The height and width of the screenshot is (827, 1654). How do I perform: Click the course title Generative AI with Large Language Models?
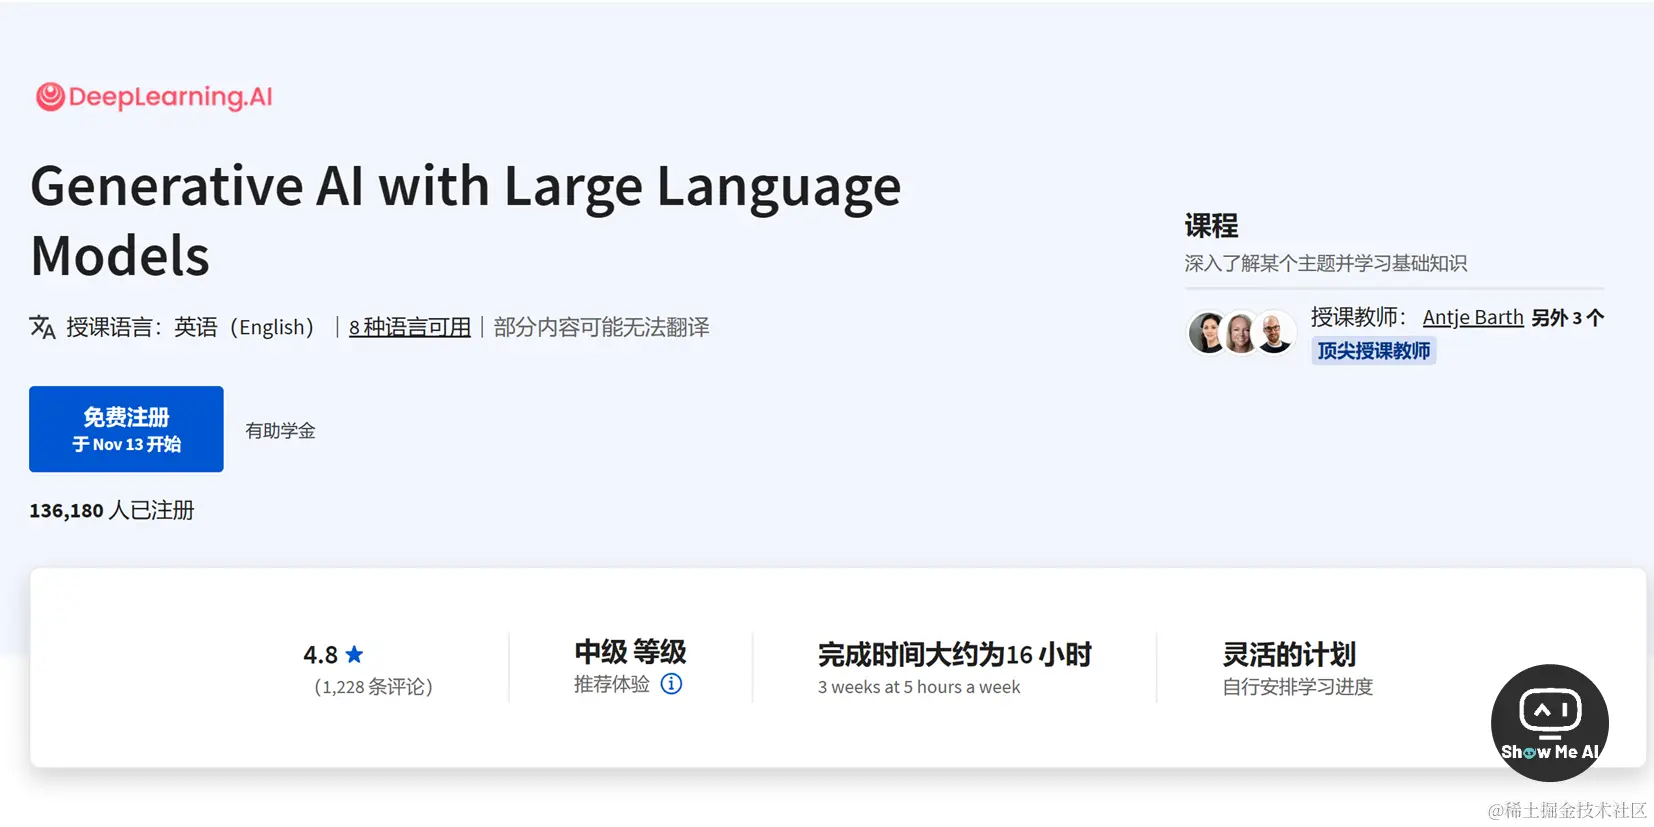[x=465, y=220]
